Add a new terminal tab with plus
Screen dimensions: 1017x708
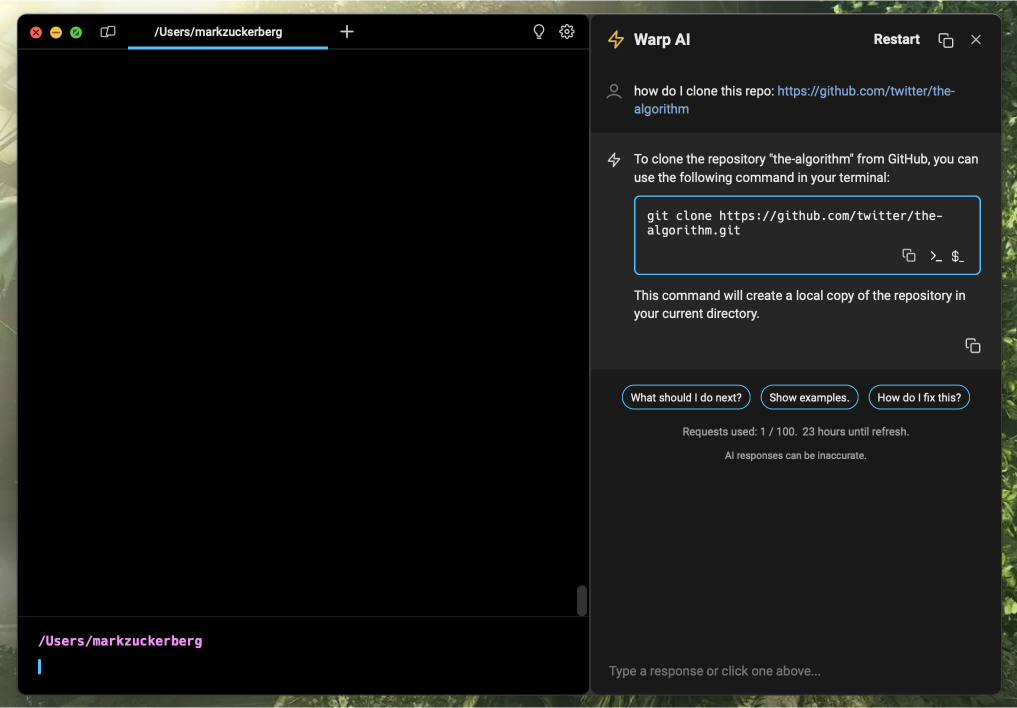(347, 32)
